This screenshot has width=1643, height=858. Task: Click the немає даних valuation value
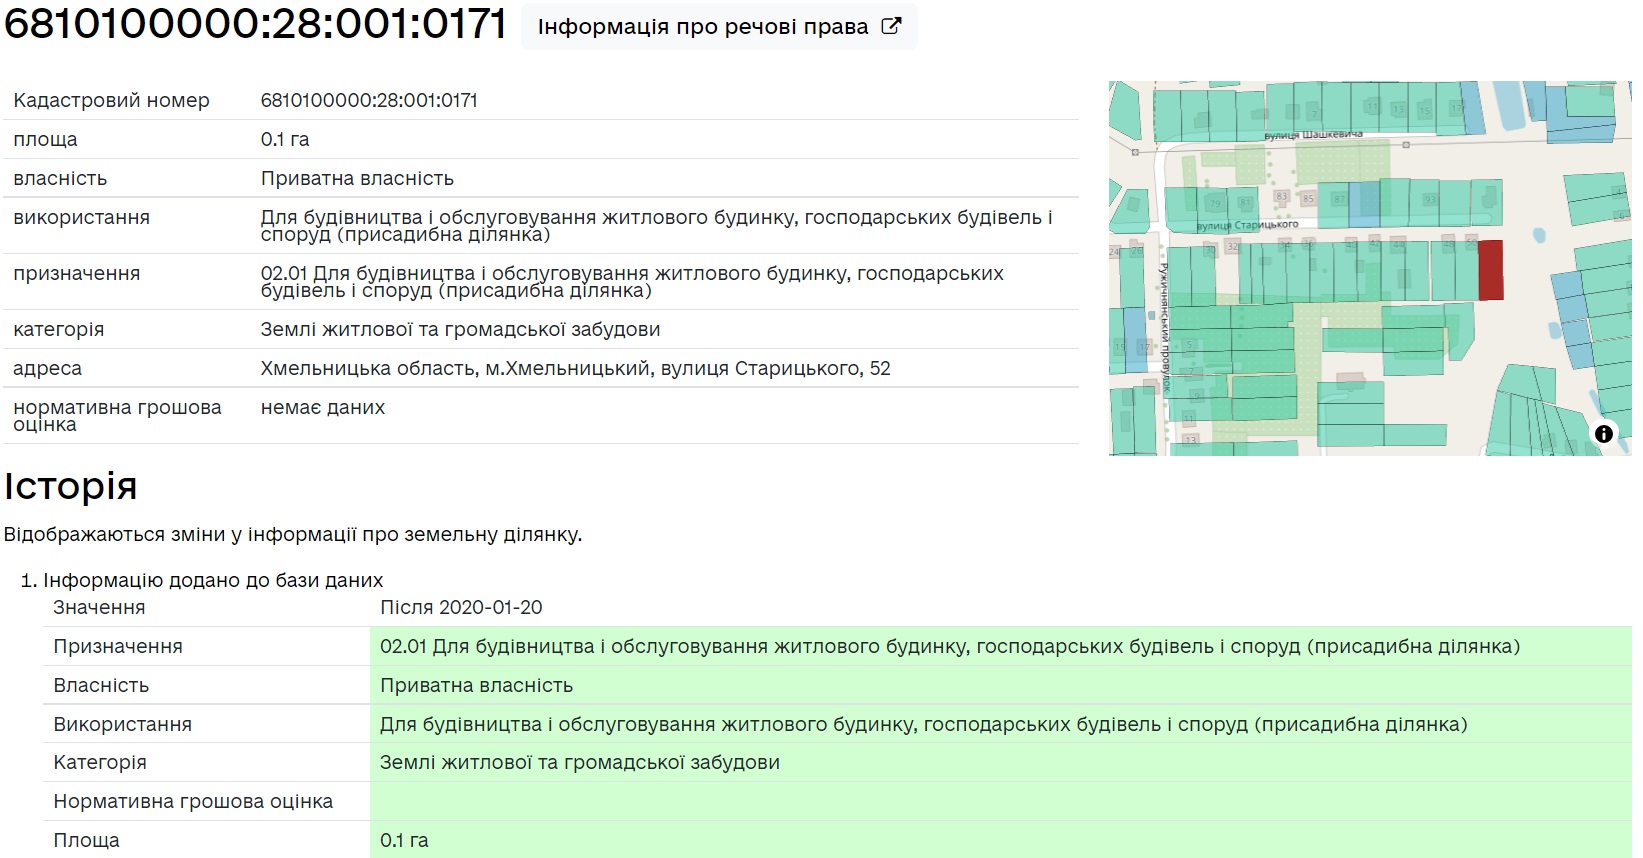coord(322,407)
